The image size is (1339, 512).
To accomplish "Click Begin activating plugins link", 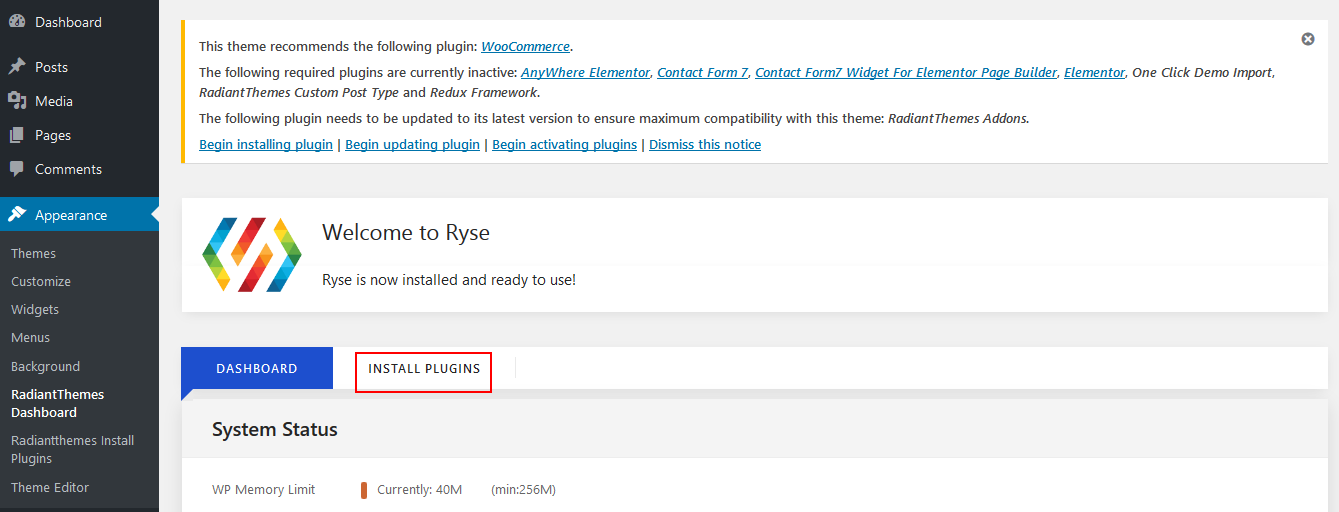I will [x=564, y=145].
